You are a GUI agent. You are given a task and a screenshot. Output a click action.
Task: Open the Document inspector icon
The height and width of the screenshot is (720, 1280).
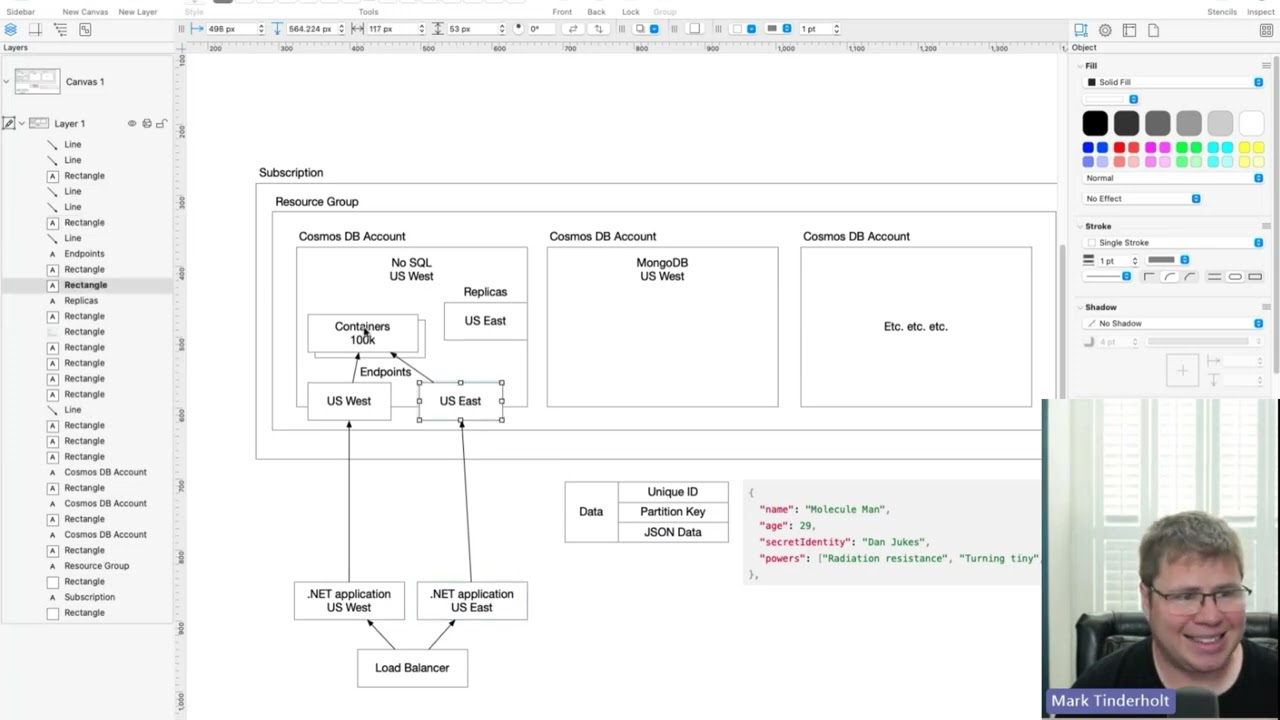[1153, 31]
